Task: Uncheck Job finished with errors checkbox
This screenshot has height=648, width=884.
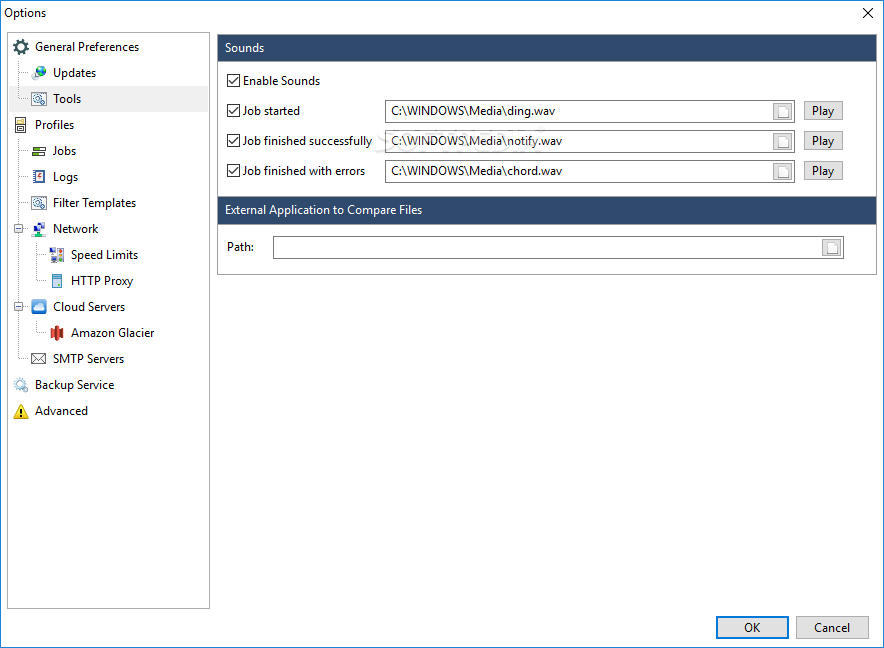Action: point(233,170)
